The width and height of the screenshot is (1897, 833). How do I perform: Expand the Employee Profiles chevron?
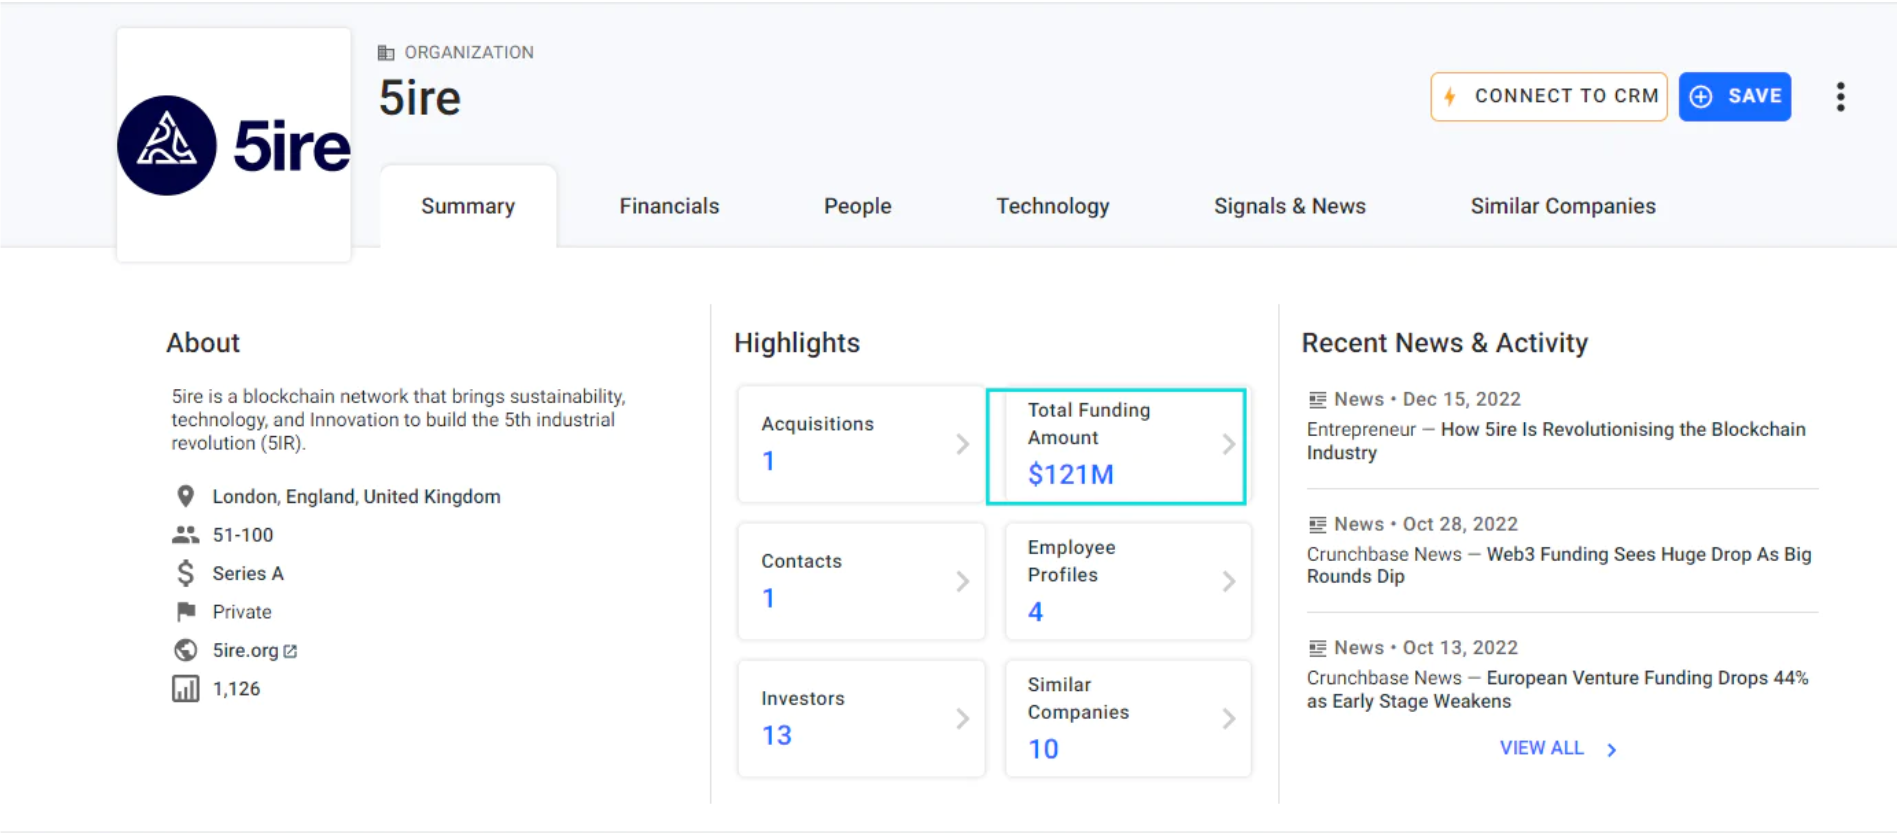1228,581
